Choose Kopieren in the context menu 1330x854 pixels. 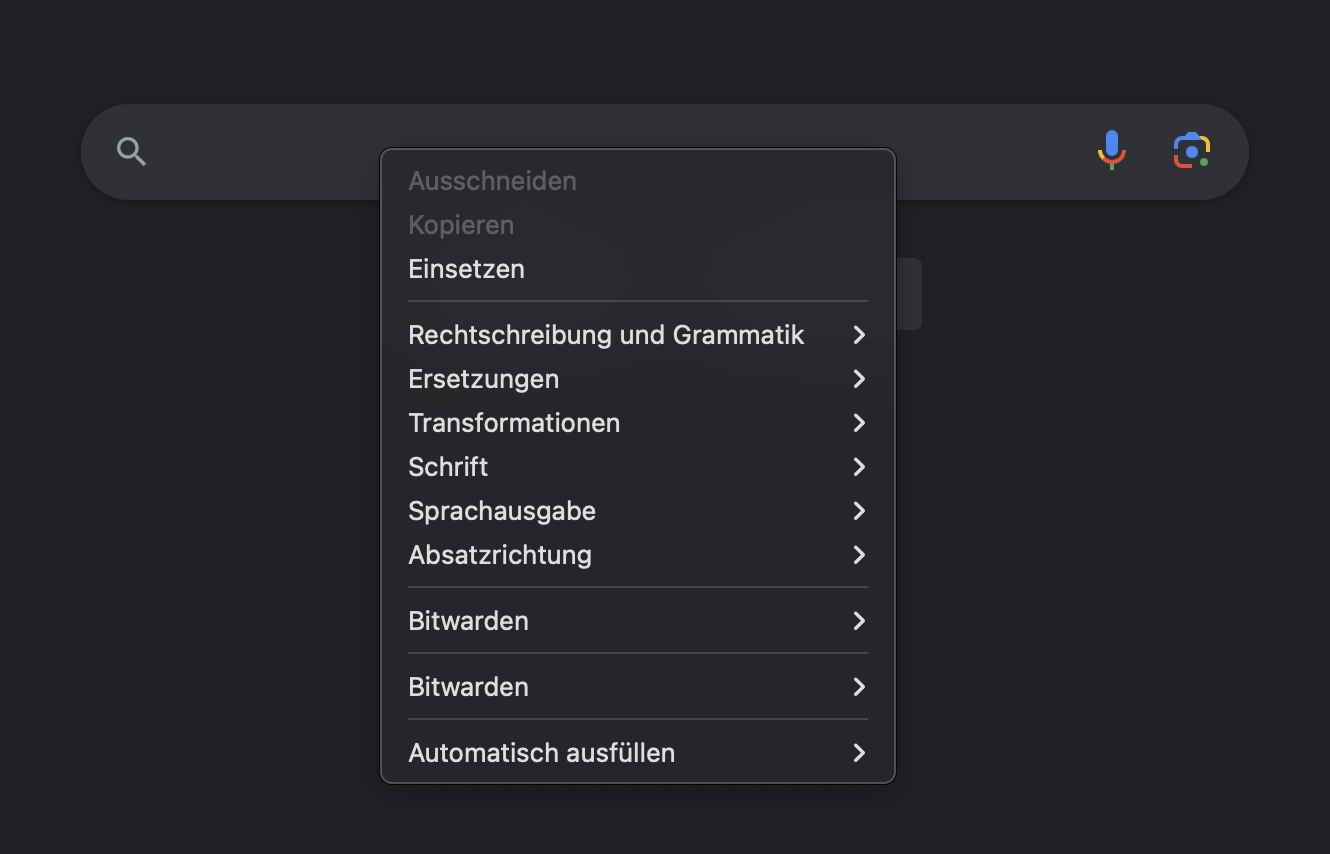pyautogui.click(x=461, y=225)
